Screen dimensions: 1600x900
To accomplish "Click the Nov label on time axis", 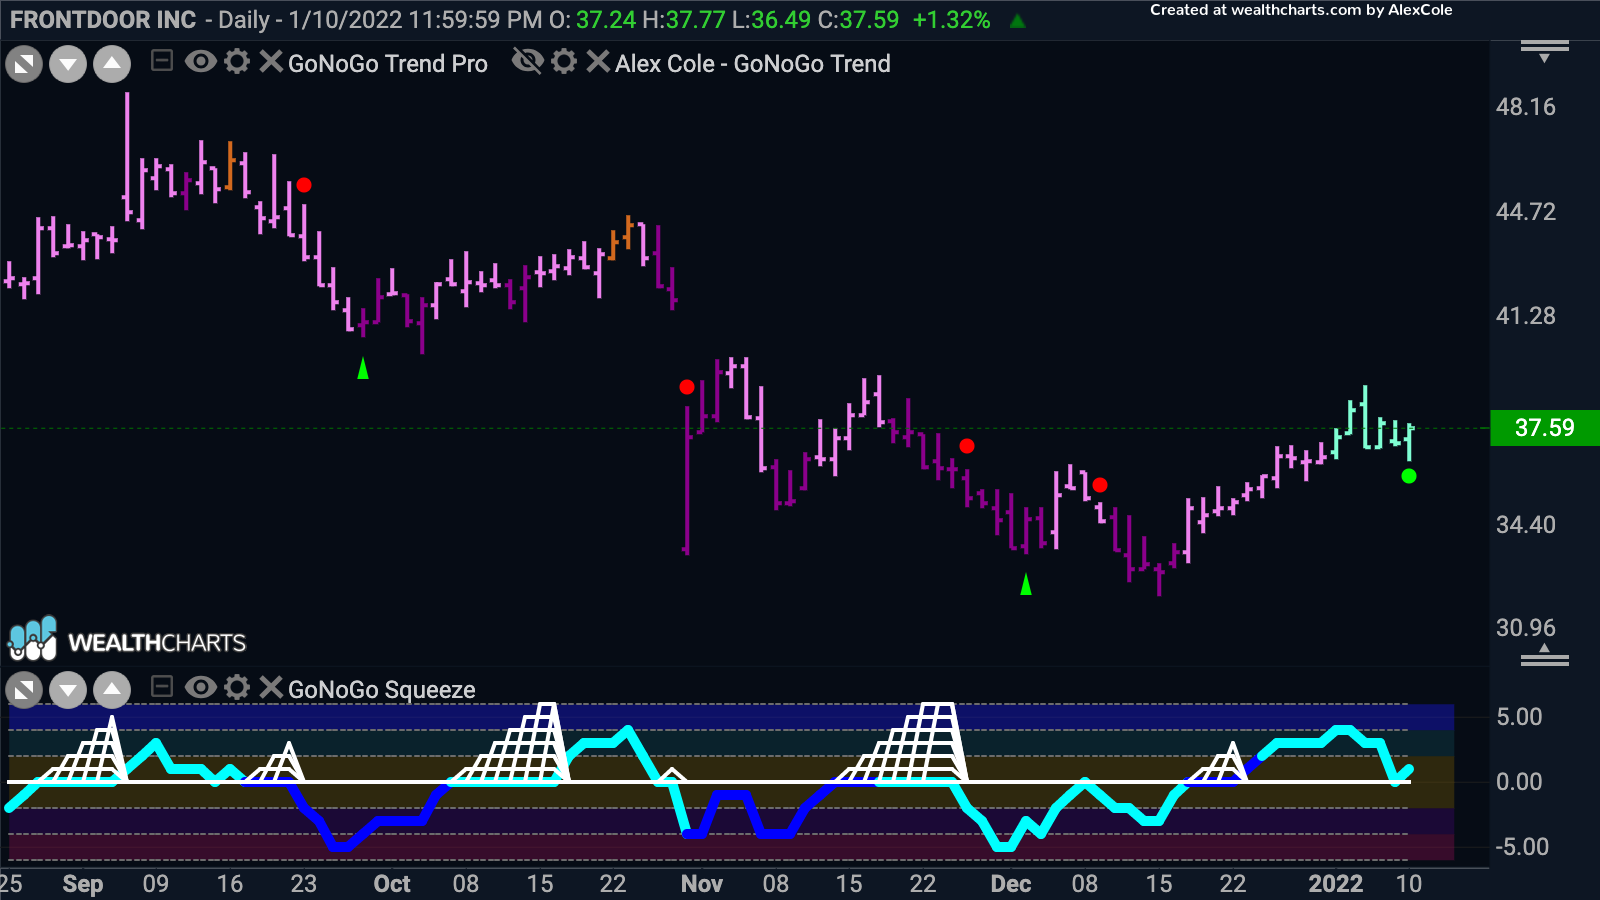I will click(702, 884).
